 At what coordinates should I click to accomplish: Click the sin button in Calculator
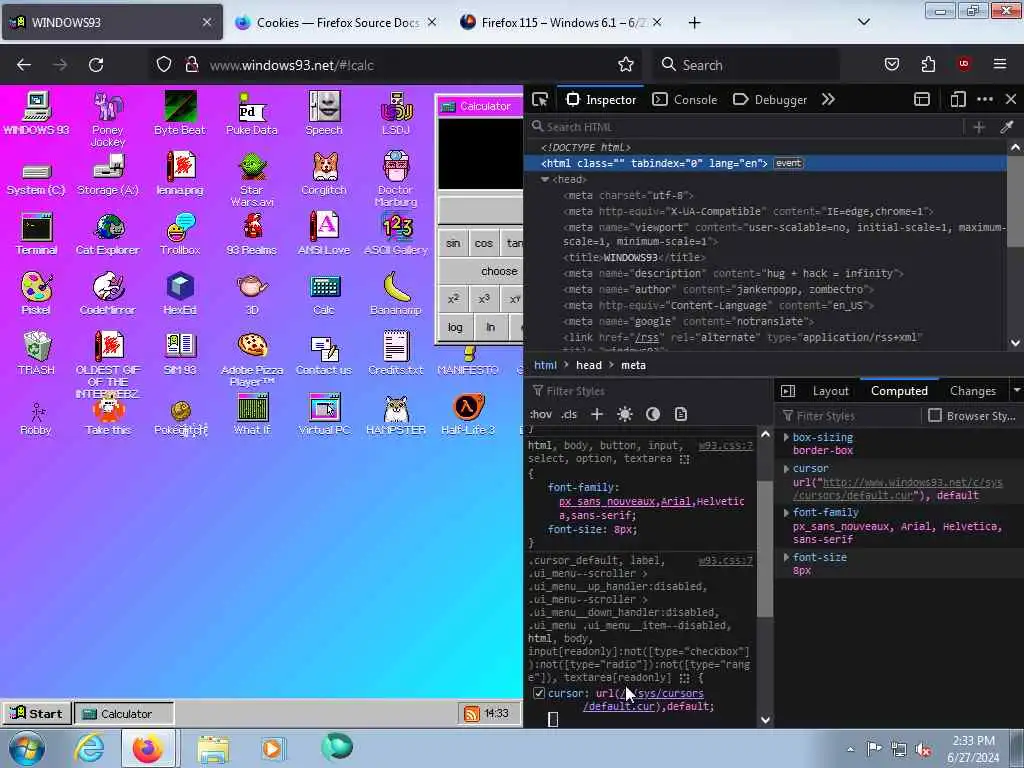click(453, 243)
